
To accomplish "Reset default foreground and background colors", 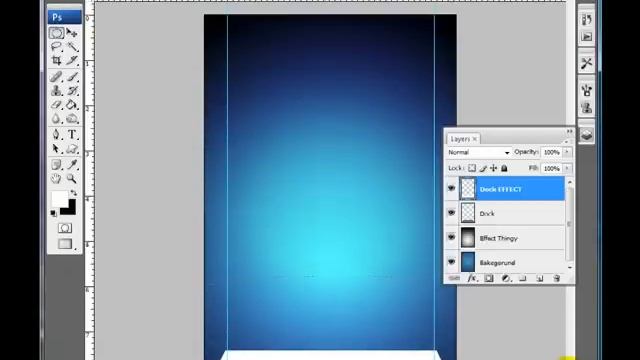I will click(53, 213).
